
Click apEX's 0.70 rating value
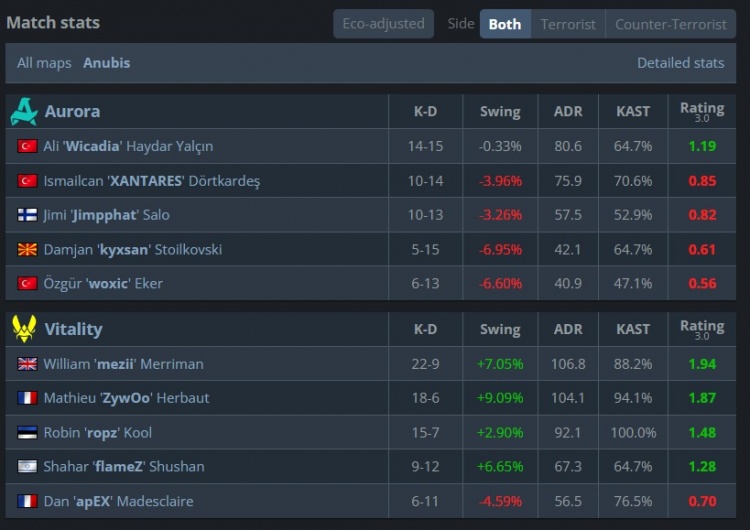tap(702, 501)
